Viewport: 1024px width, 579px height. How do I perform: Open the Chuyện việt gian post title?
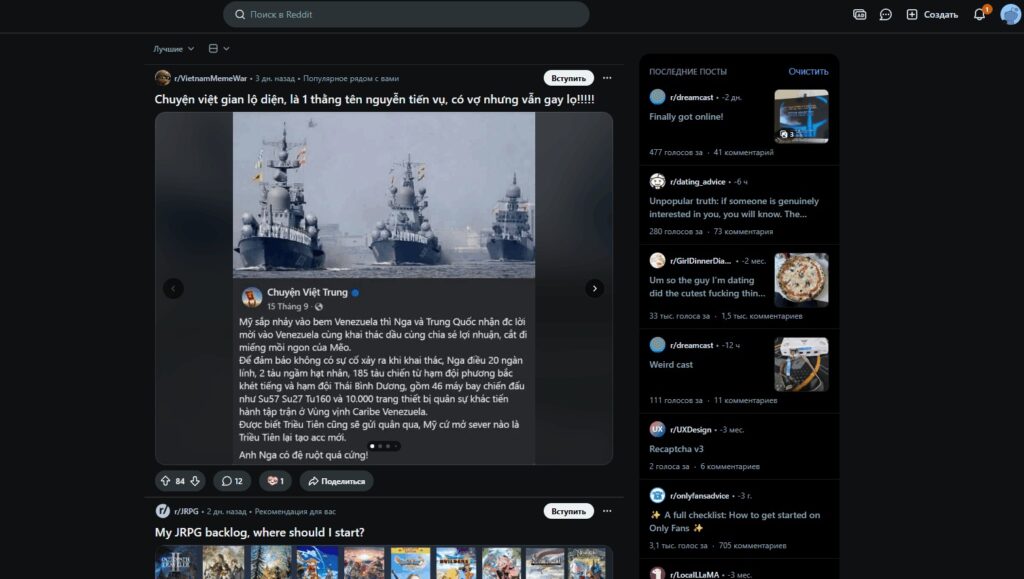374,100
